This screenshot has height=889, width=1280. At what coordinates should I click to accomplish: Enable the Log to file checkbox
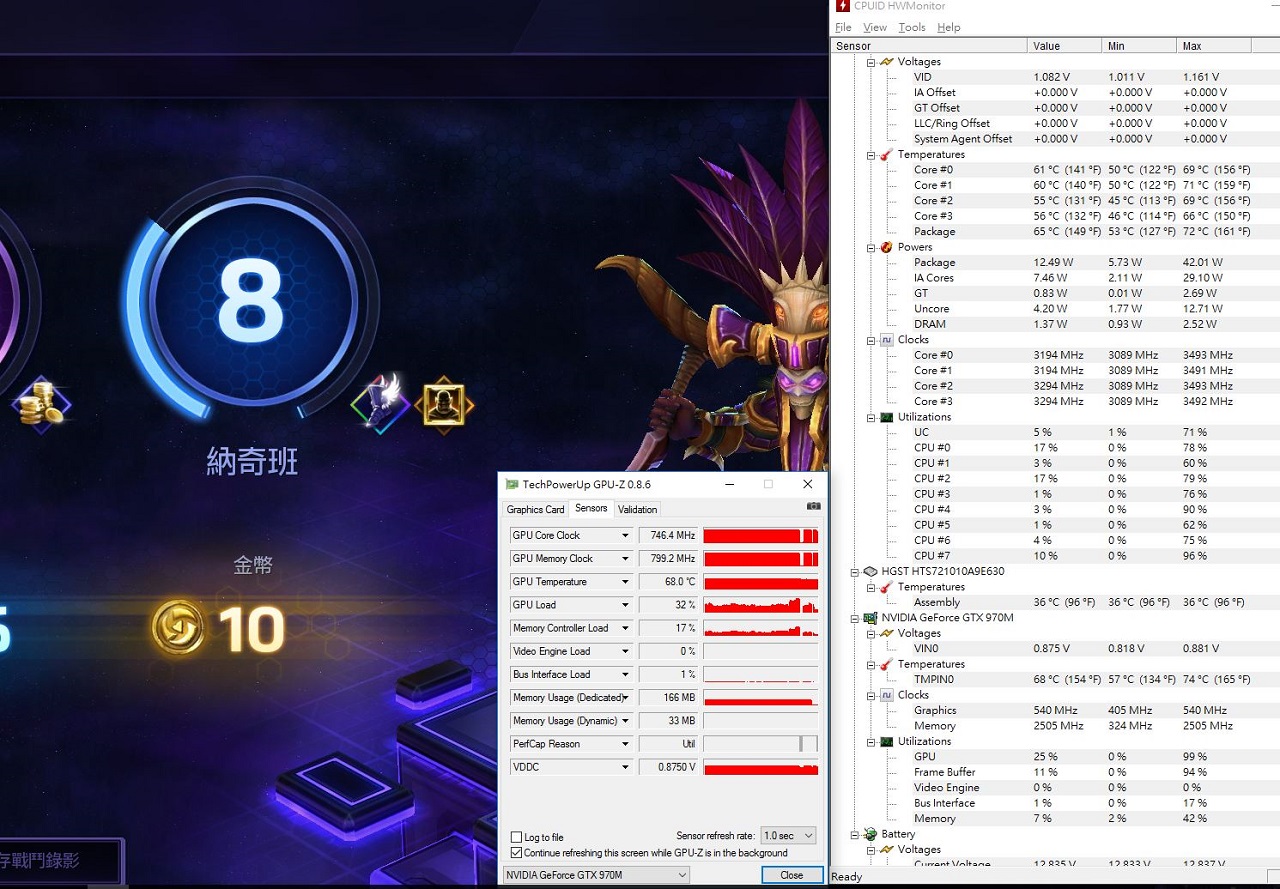(516, 837)
